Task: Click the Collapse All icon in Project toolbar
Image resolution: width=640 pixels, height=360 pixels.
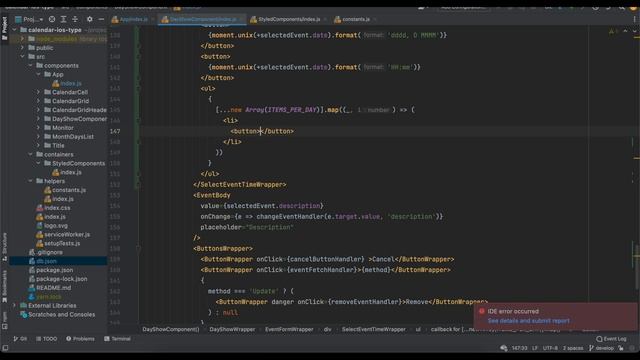Action: point(75,19)
